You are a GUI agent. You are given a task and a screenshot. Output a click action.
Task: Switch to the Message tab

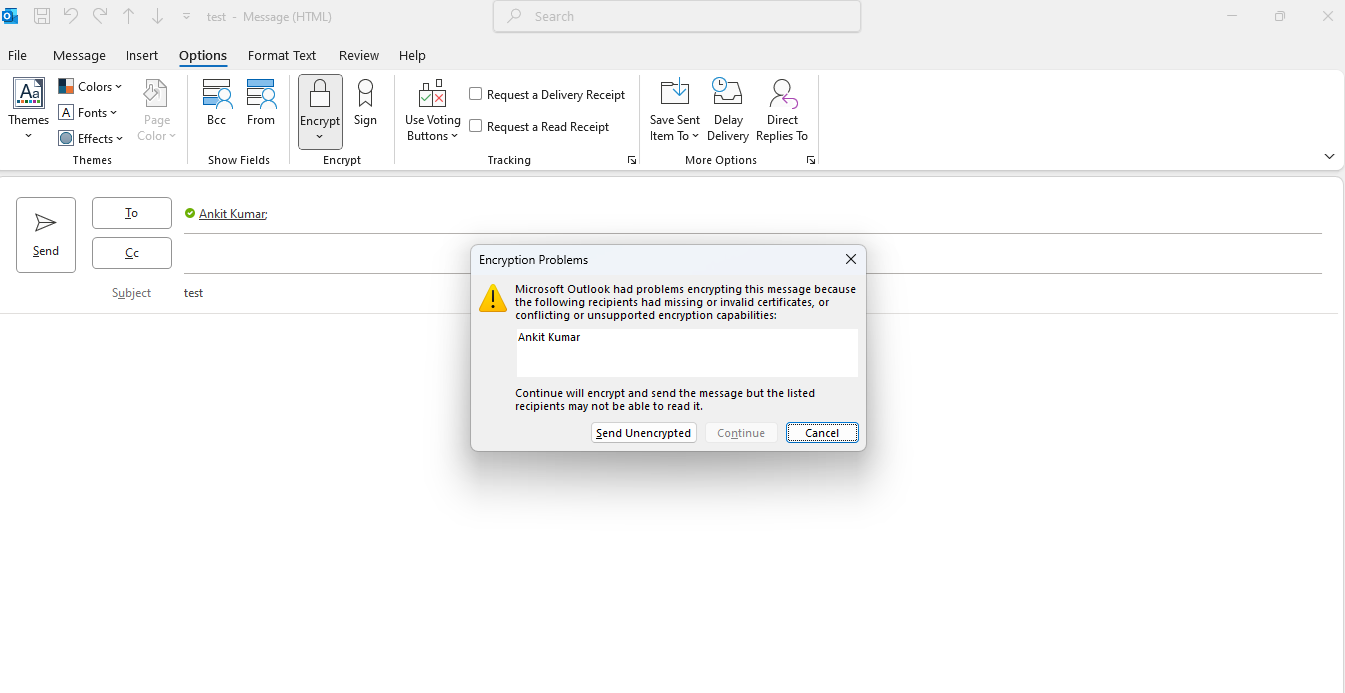(79, 55)
